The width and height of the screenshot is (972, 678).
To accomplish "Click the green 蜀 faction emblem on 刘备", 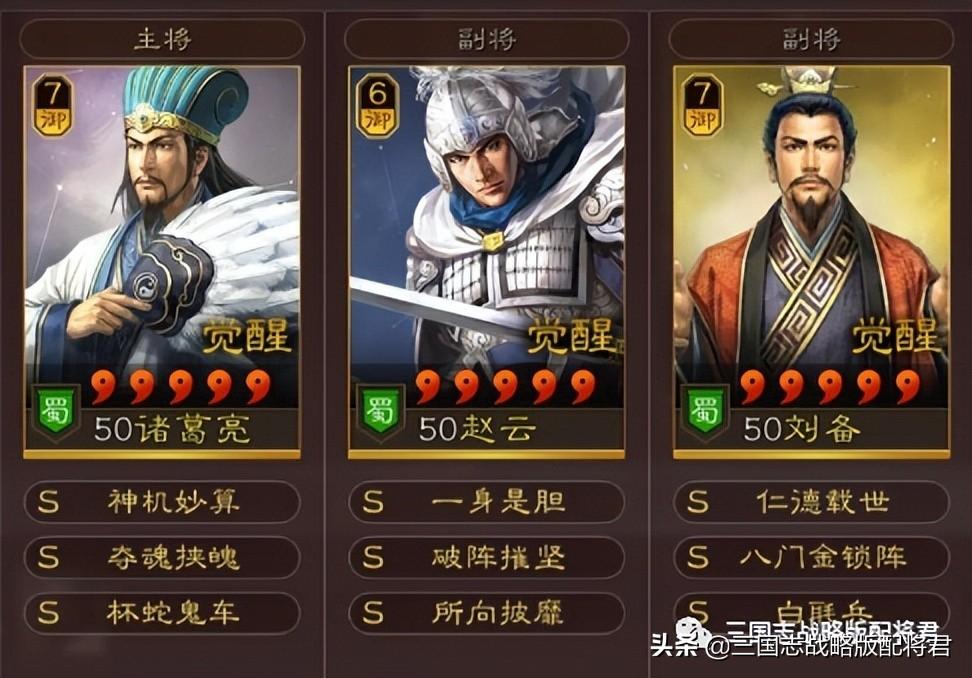I will click(x=705, y=412).
